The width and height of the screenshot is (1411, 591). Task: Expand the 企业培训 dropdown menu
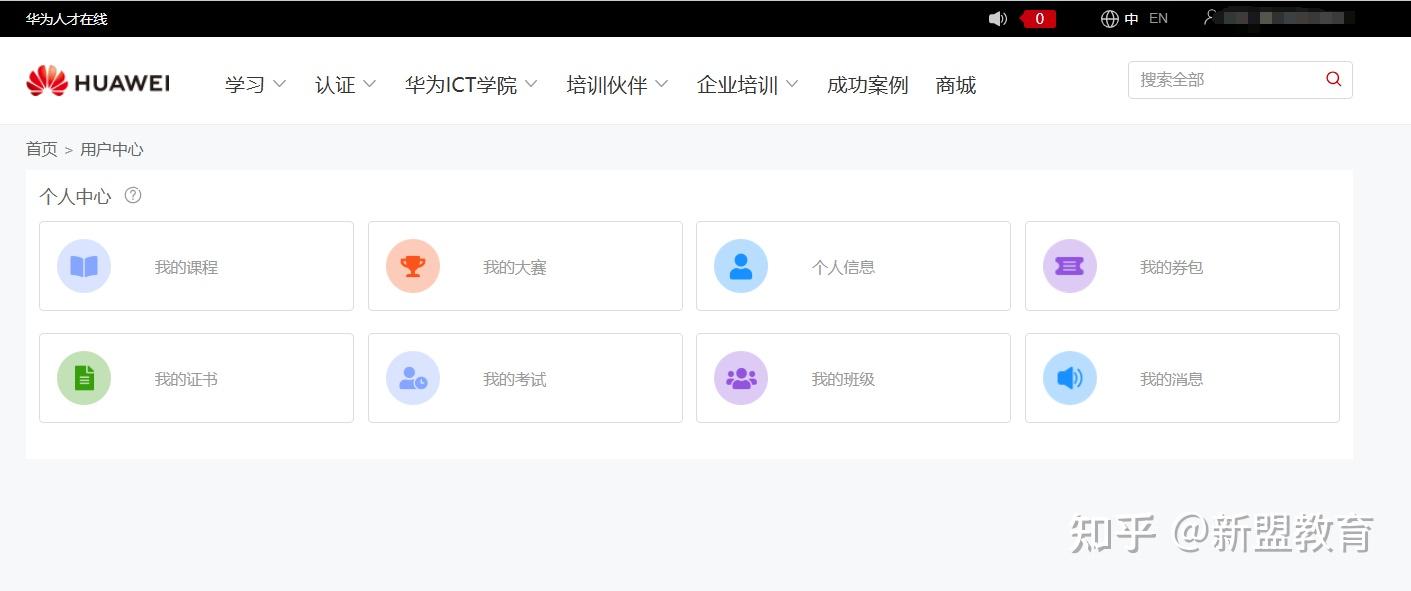(x=747, y=85)
